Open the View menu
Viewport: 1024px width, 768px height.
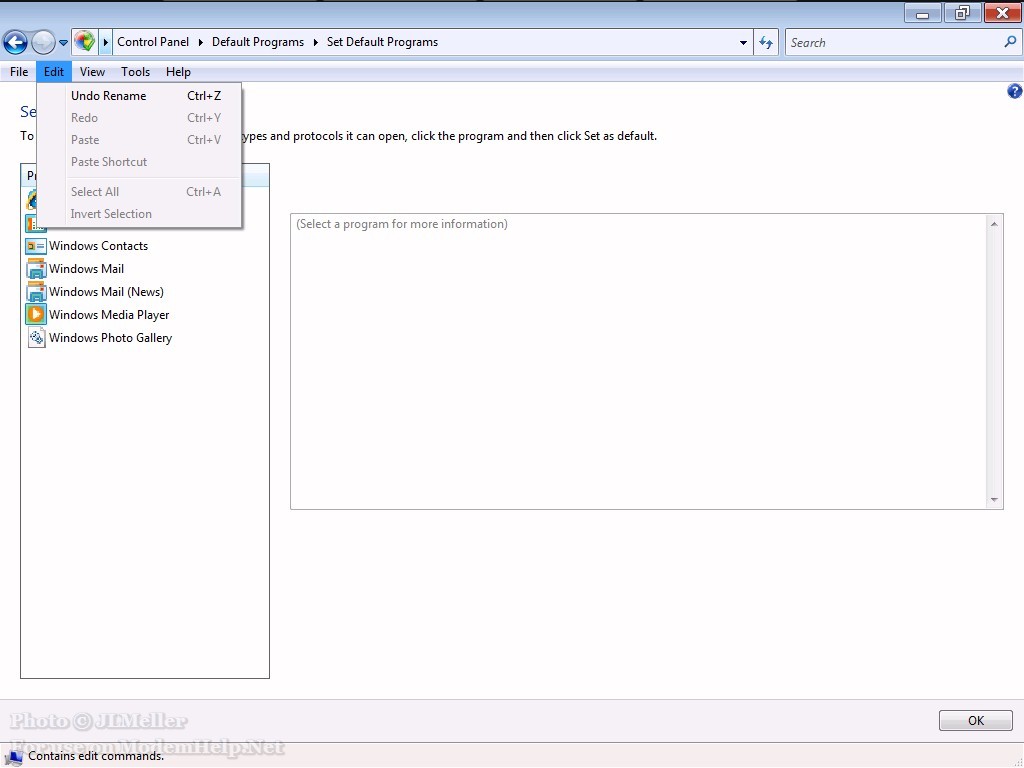92,72
